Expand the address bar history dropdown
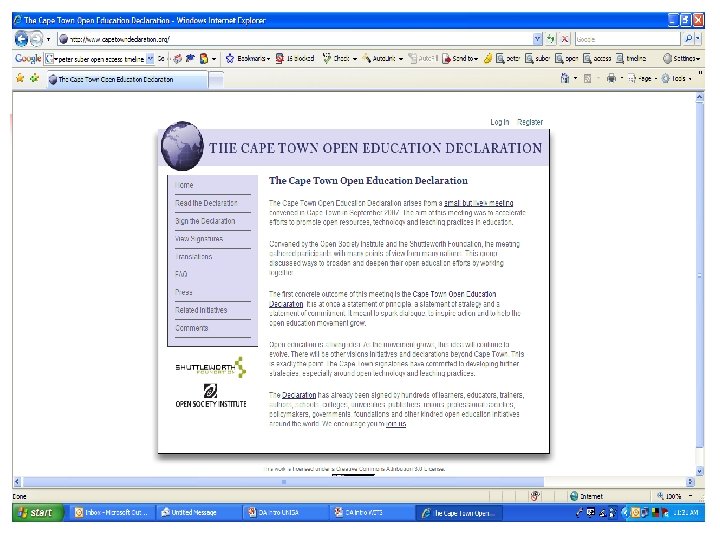Screen dimensions: 720x540 coord(537,39)
